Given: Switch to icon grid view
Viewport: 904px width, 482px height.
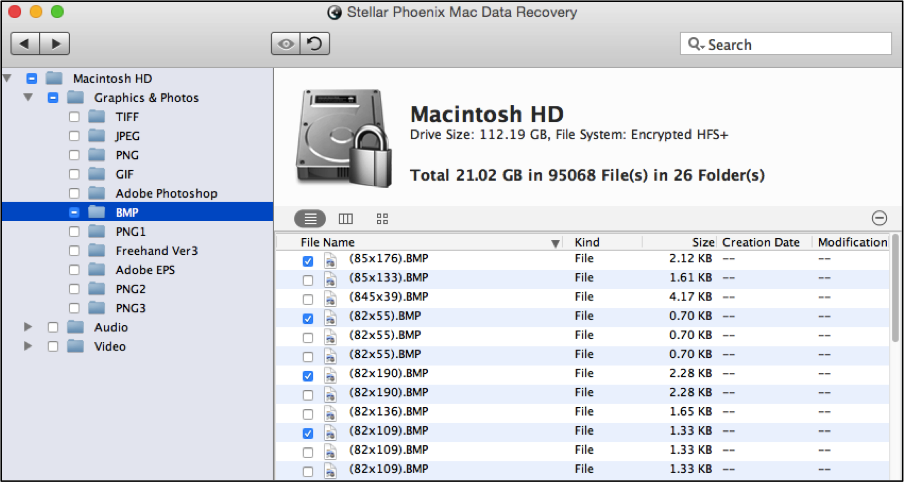Looking at the screenshot, I should pos(382,219).
